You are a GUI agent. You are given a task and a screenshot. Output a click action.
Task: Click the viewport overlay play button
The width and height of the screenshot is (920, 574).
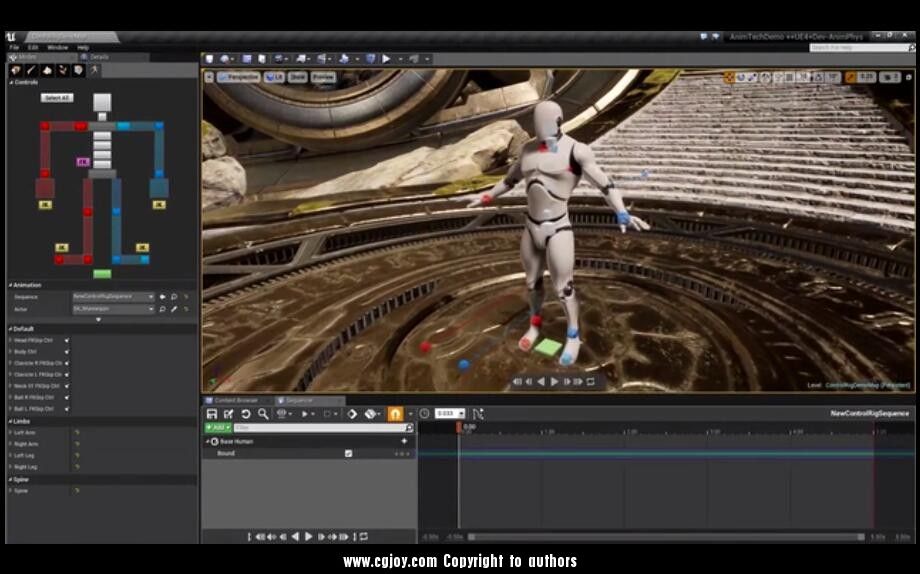click(x=554, y=382)
